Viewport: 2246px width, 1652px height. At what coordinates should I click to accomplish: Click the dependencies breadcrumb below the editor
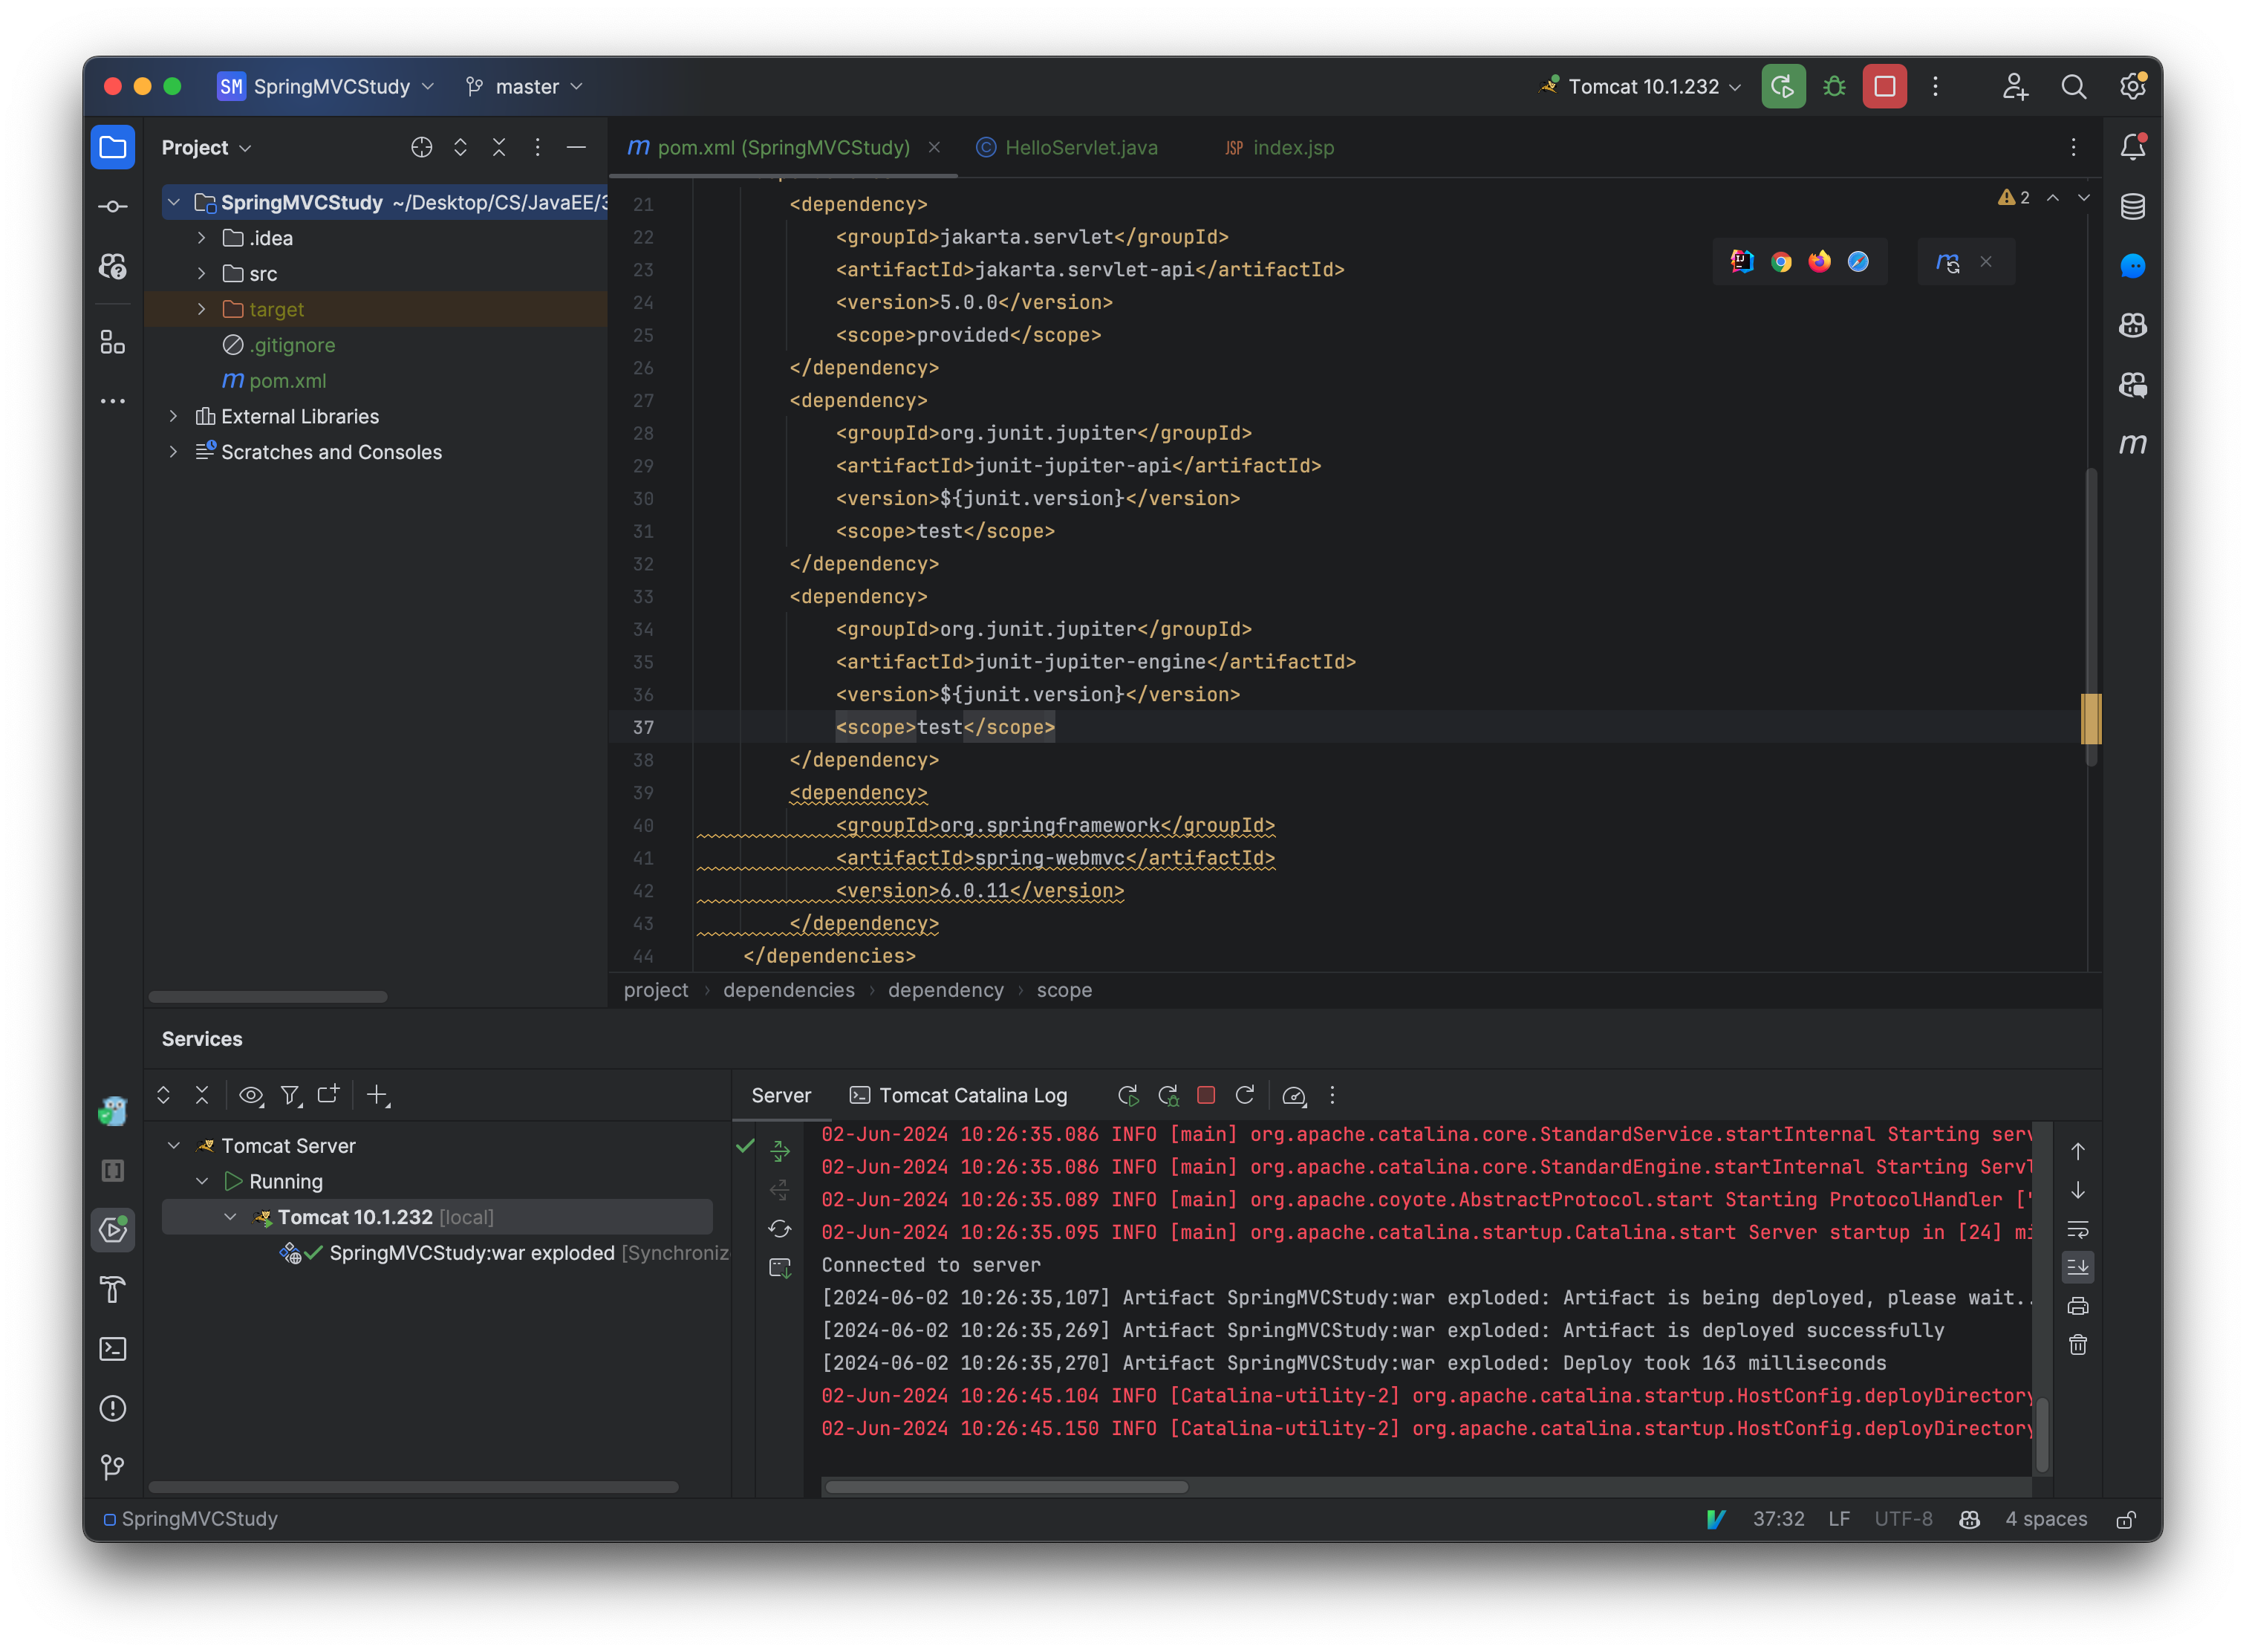click(x=789, y=990)
